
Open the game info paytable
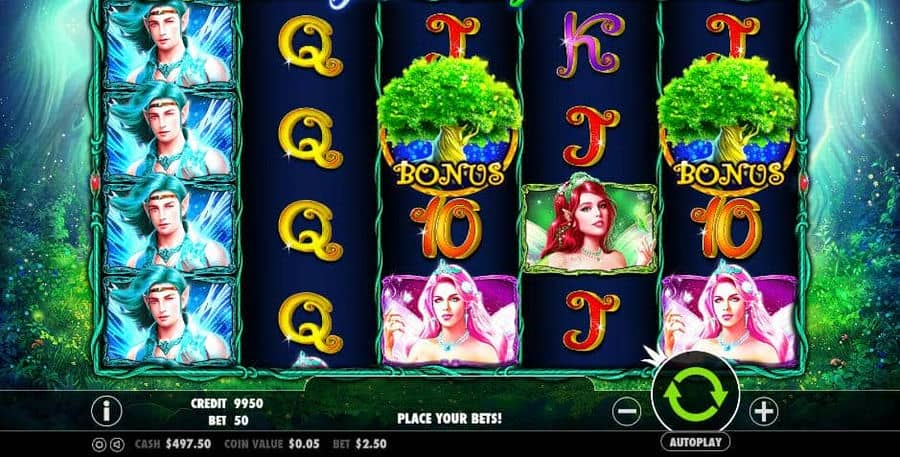tap(106, 411)
